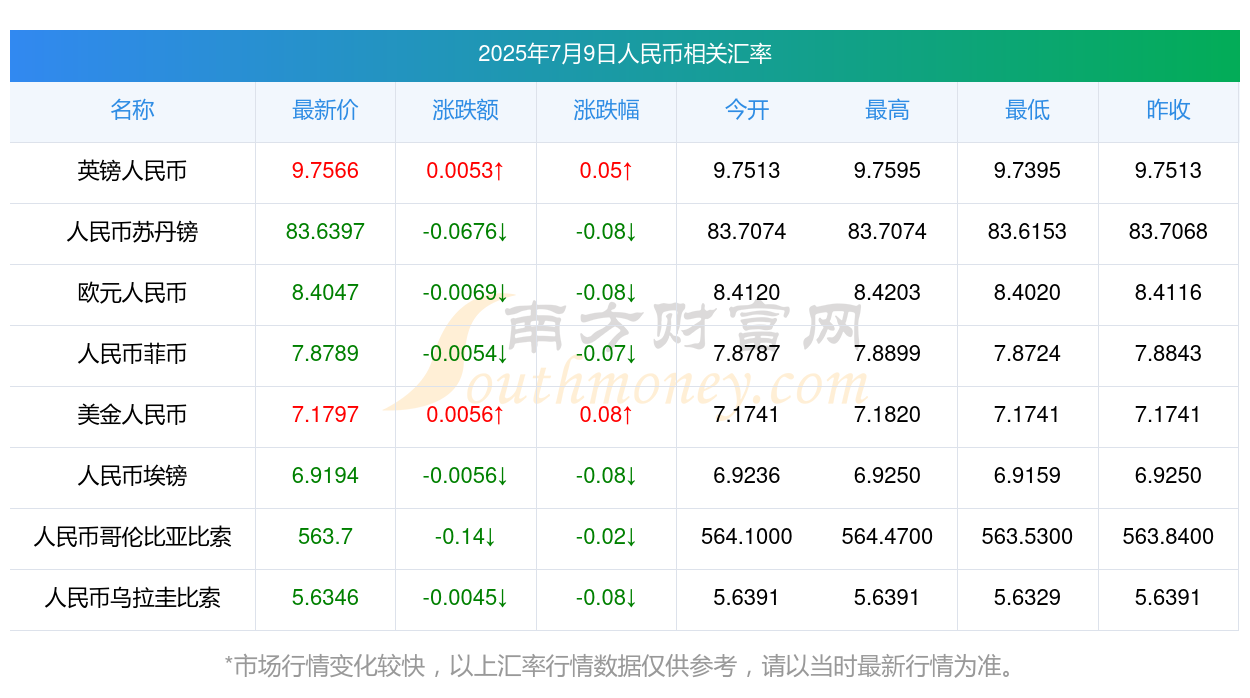
Task: Click latest price 8.4047
Action: pos(325,293)
